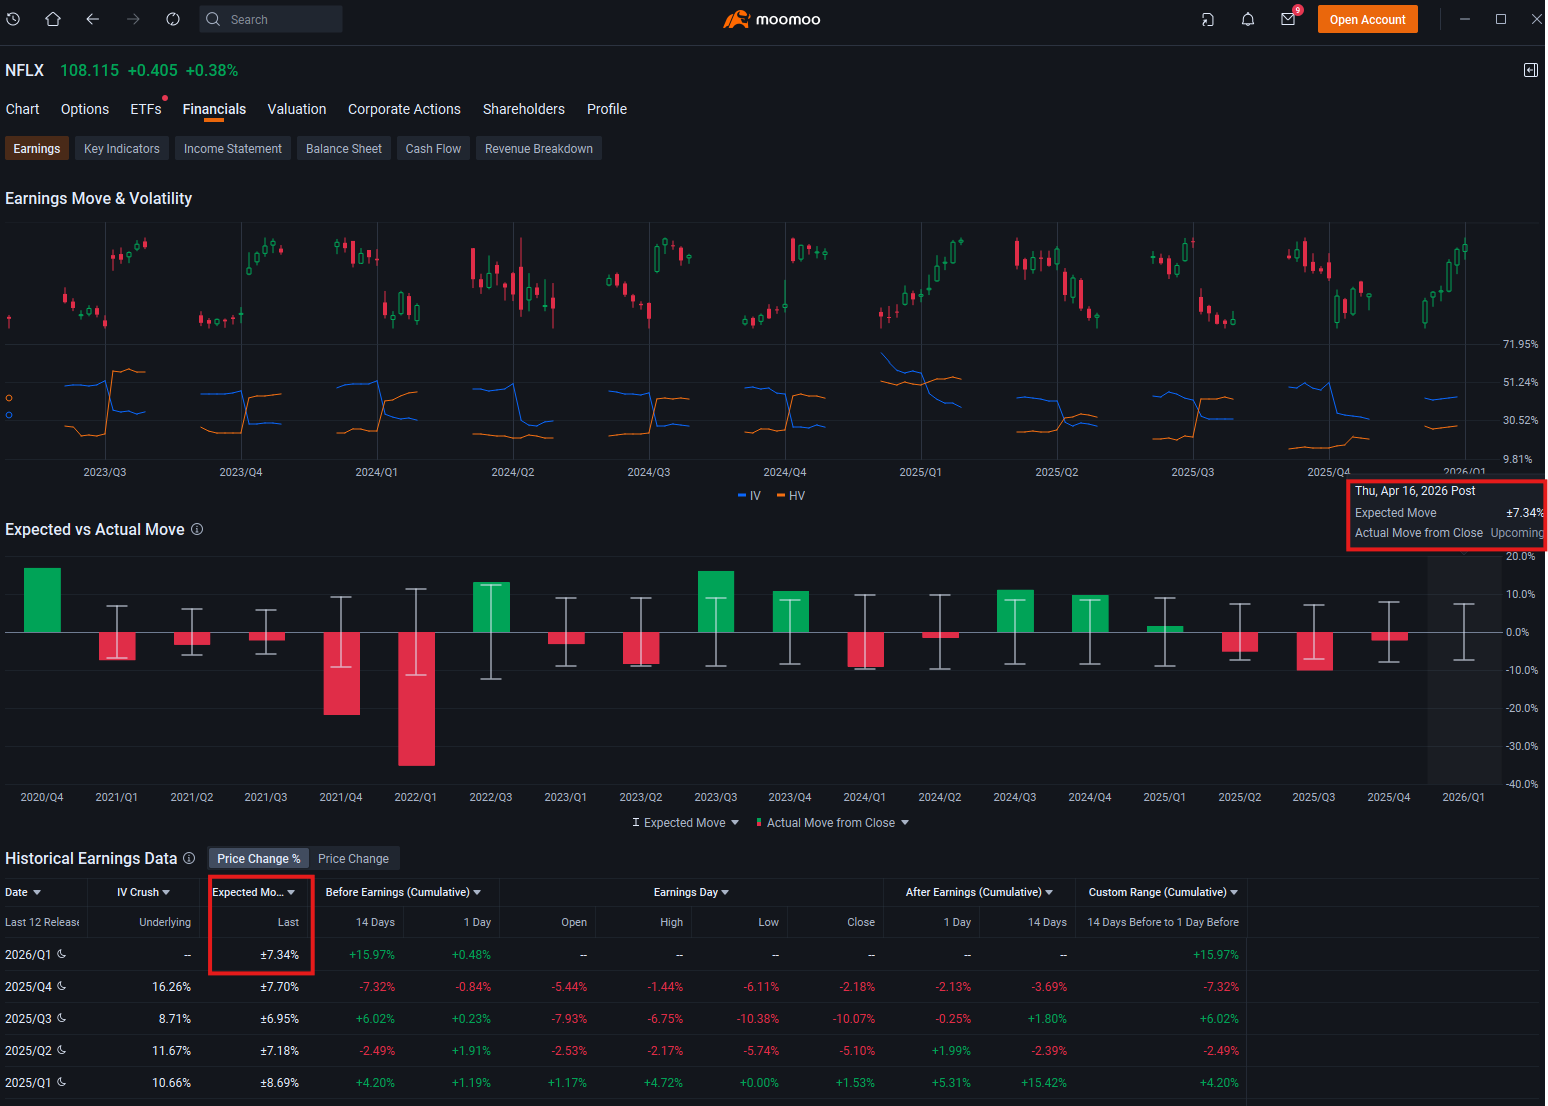Screen dimensions: 1548x1106
Task: Toggle the IV line legend
Action: coord(749,496)
